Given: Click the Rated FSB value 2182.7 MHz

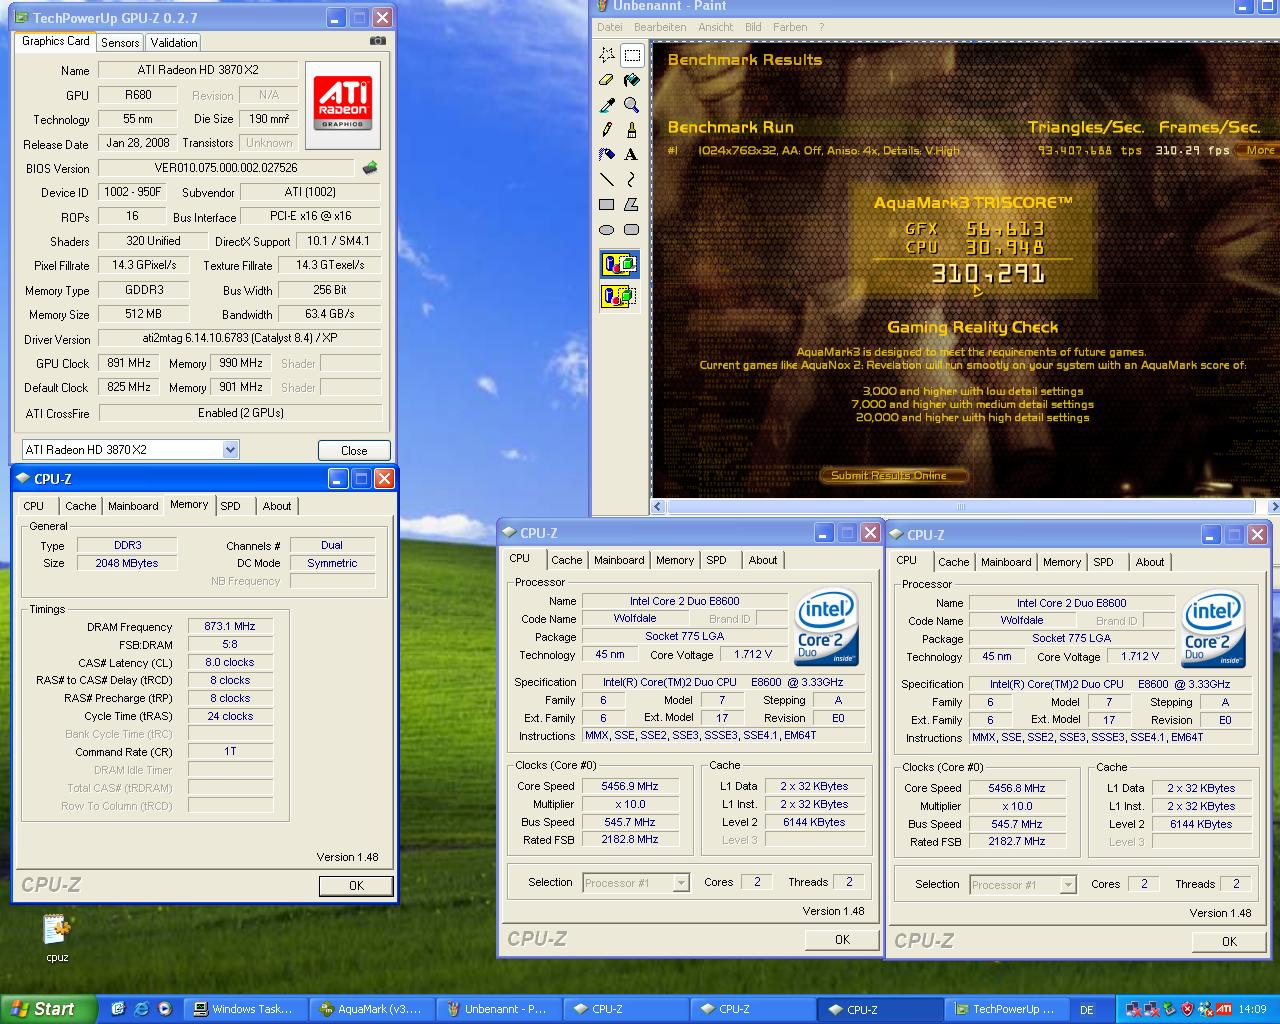Looking at the screenshot, I should tap(1017, 842).
